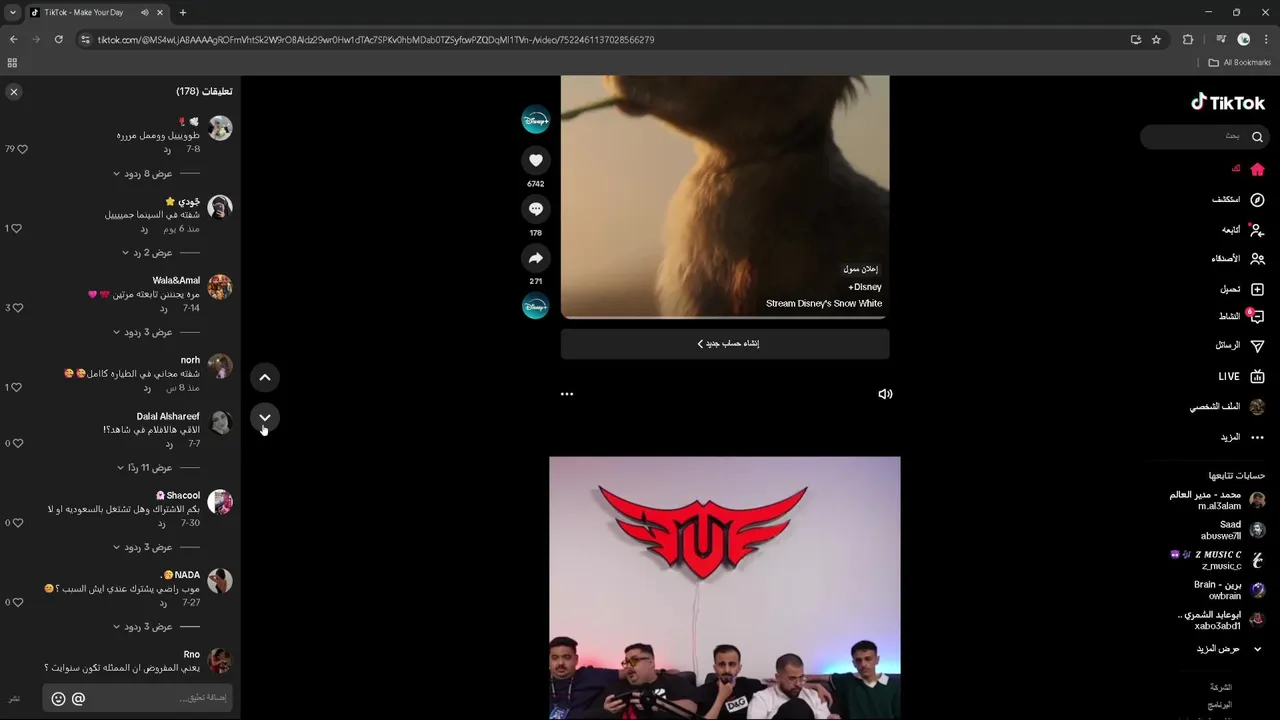Open the Disney+ sound disc icon below the share count
This screenshot has height=720, width=1280.
pyautogui.click(x=536, y=306)
